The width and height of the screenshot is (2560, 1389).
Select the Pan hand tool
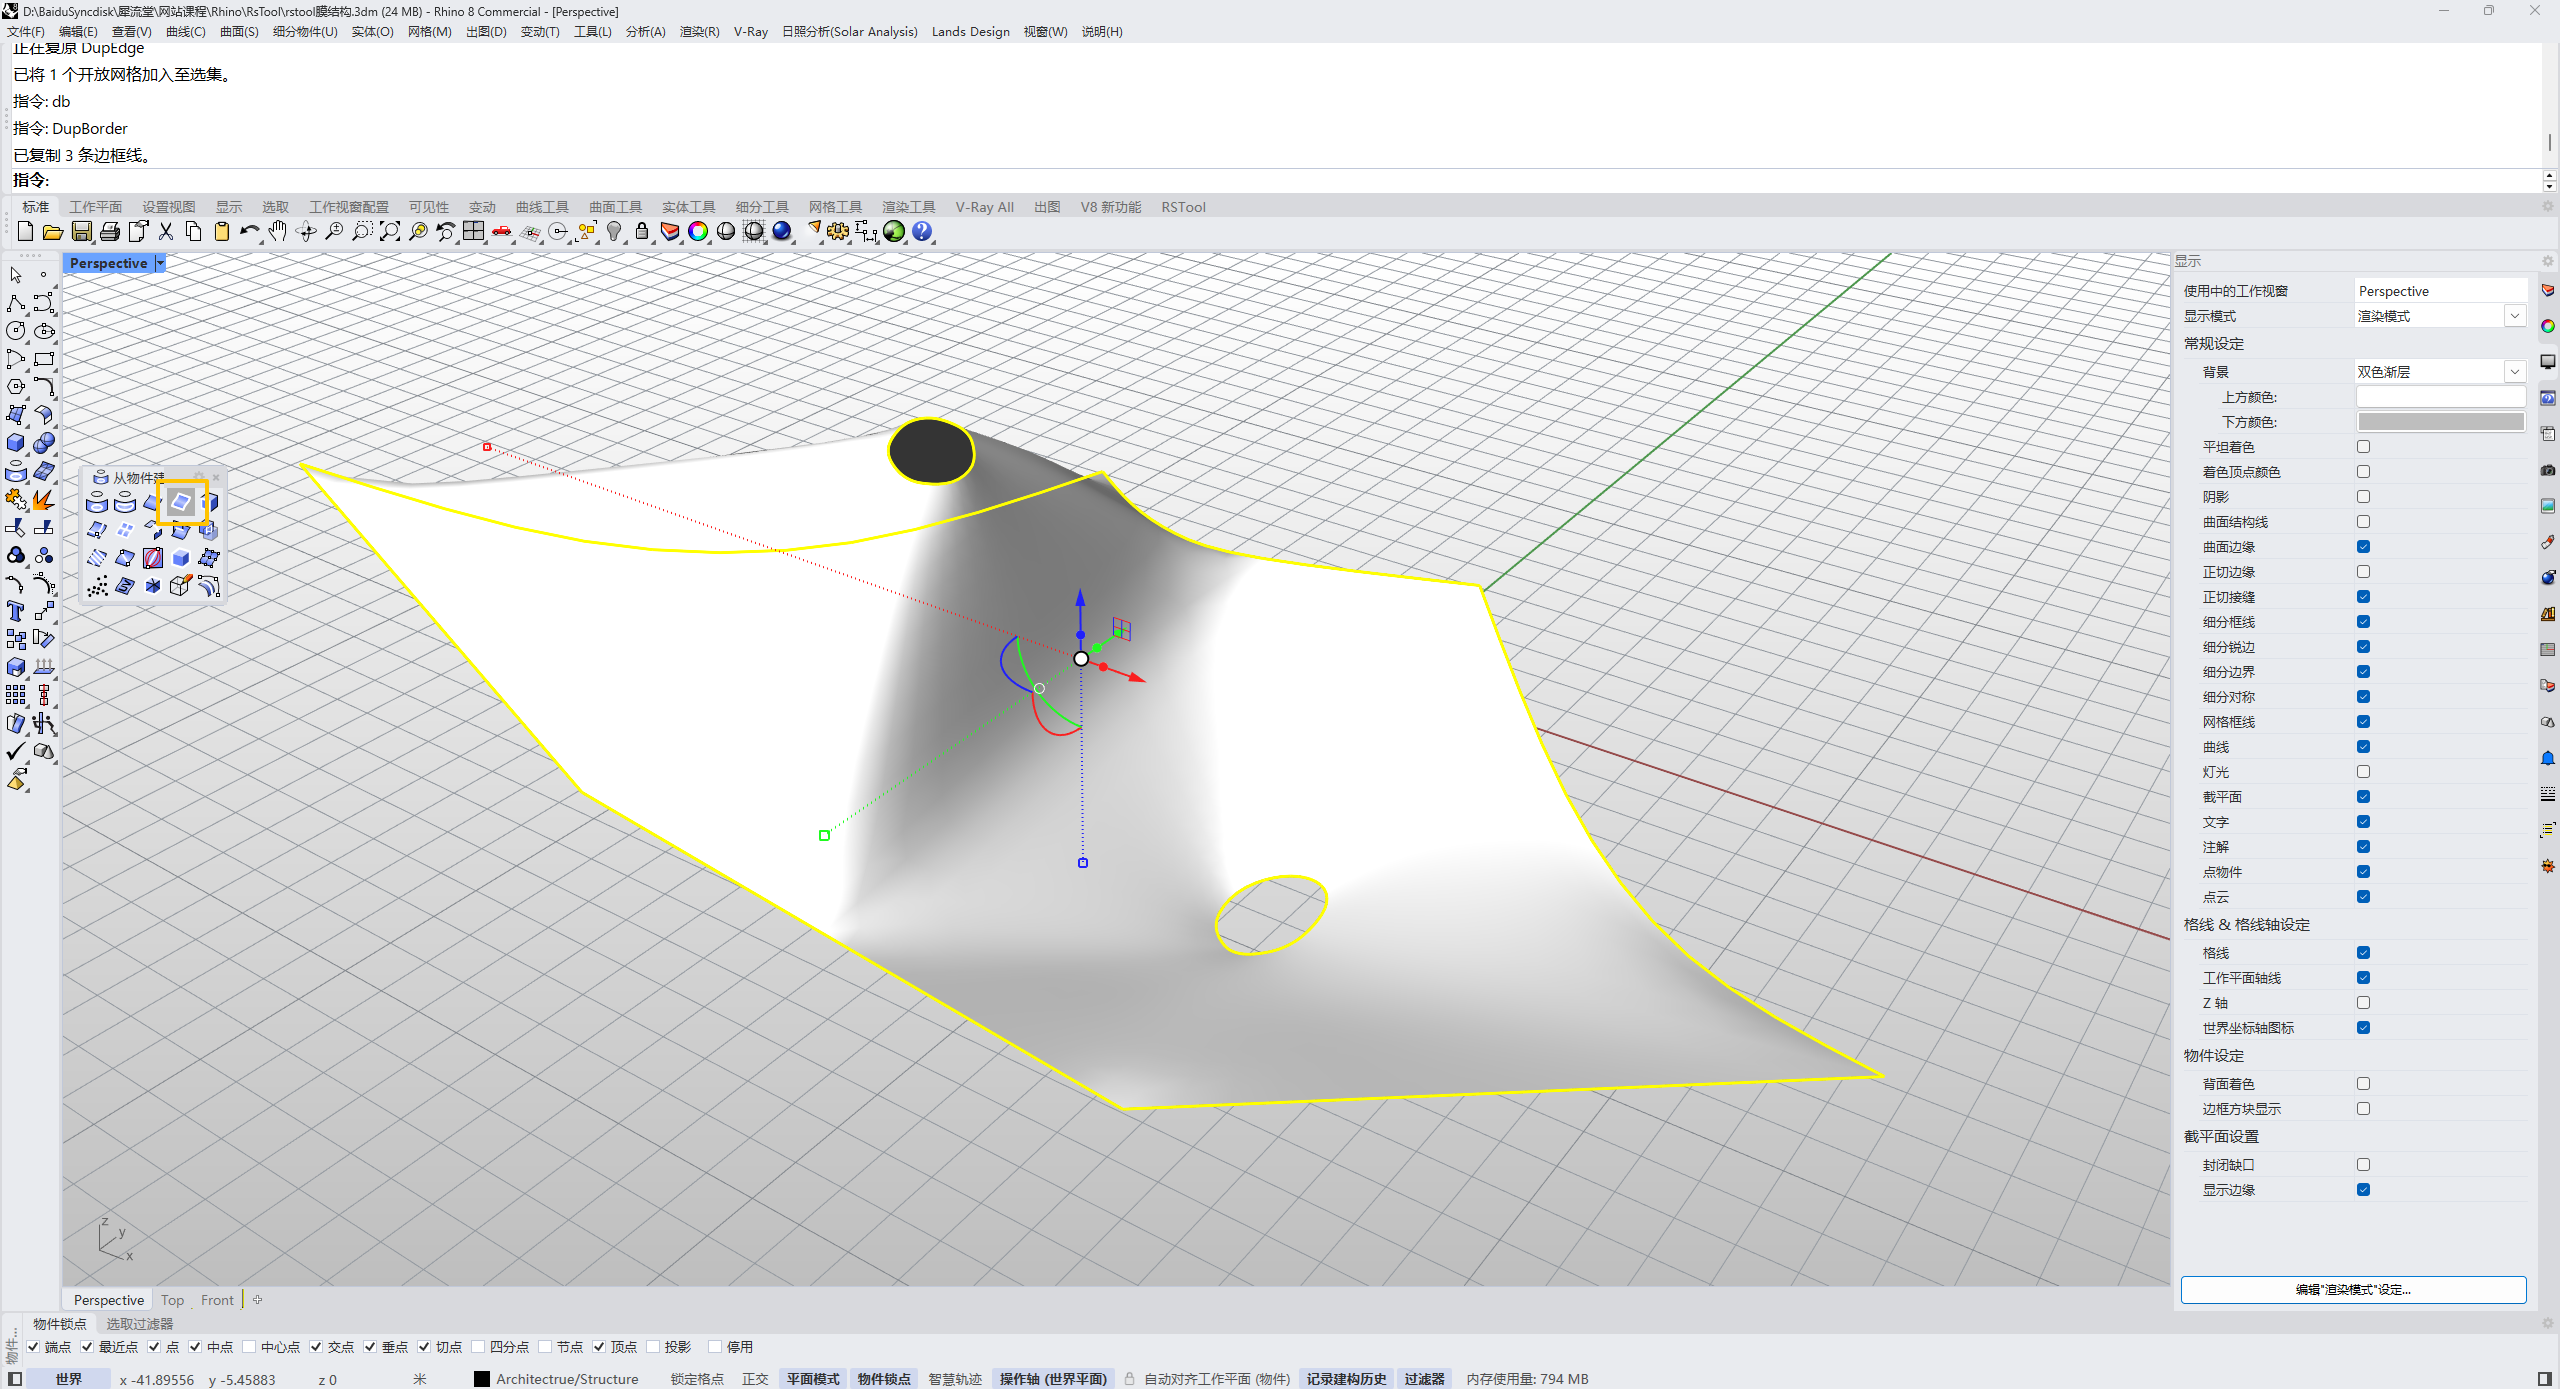pos(277,232)
